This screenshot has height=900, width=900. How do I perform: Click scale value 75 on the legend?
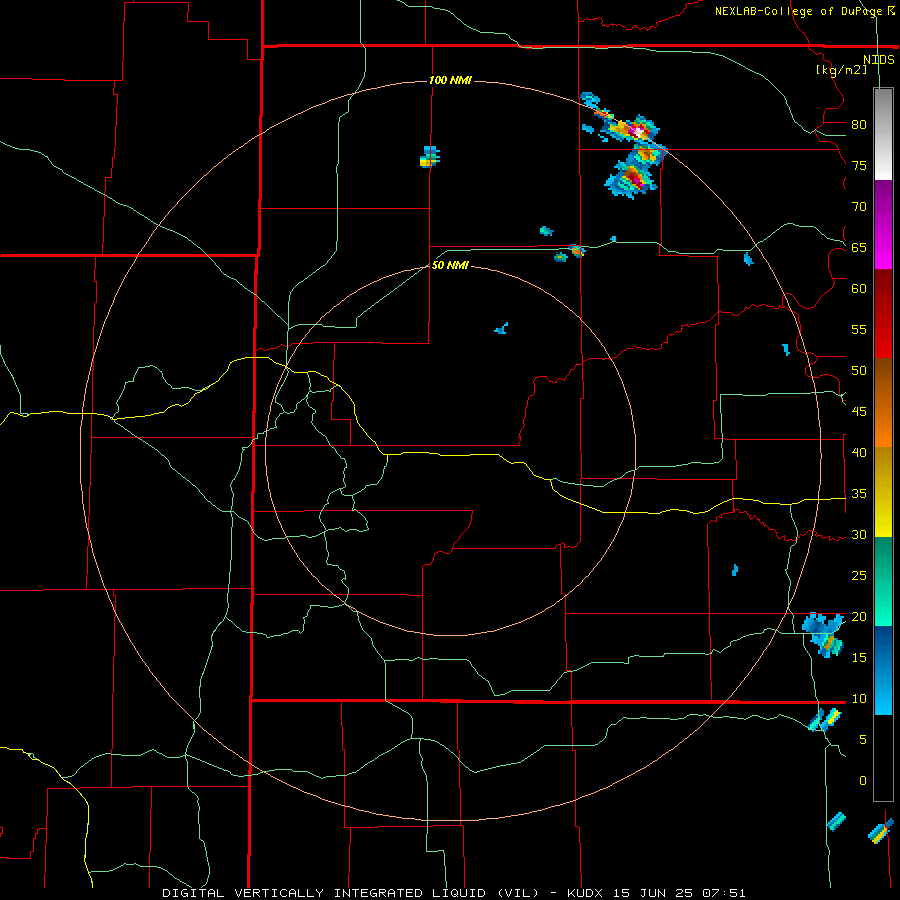(x=859, y=166)
